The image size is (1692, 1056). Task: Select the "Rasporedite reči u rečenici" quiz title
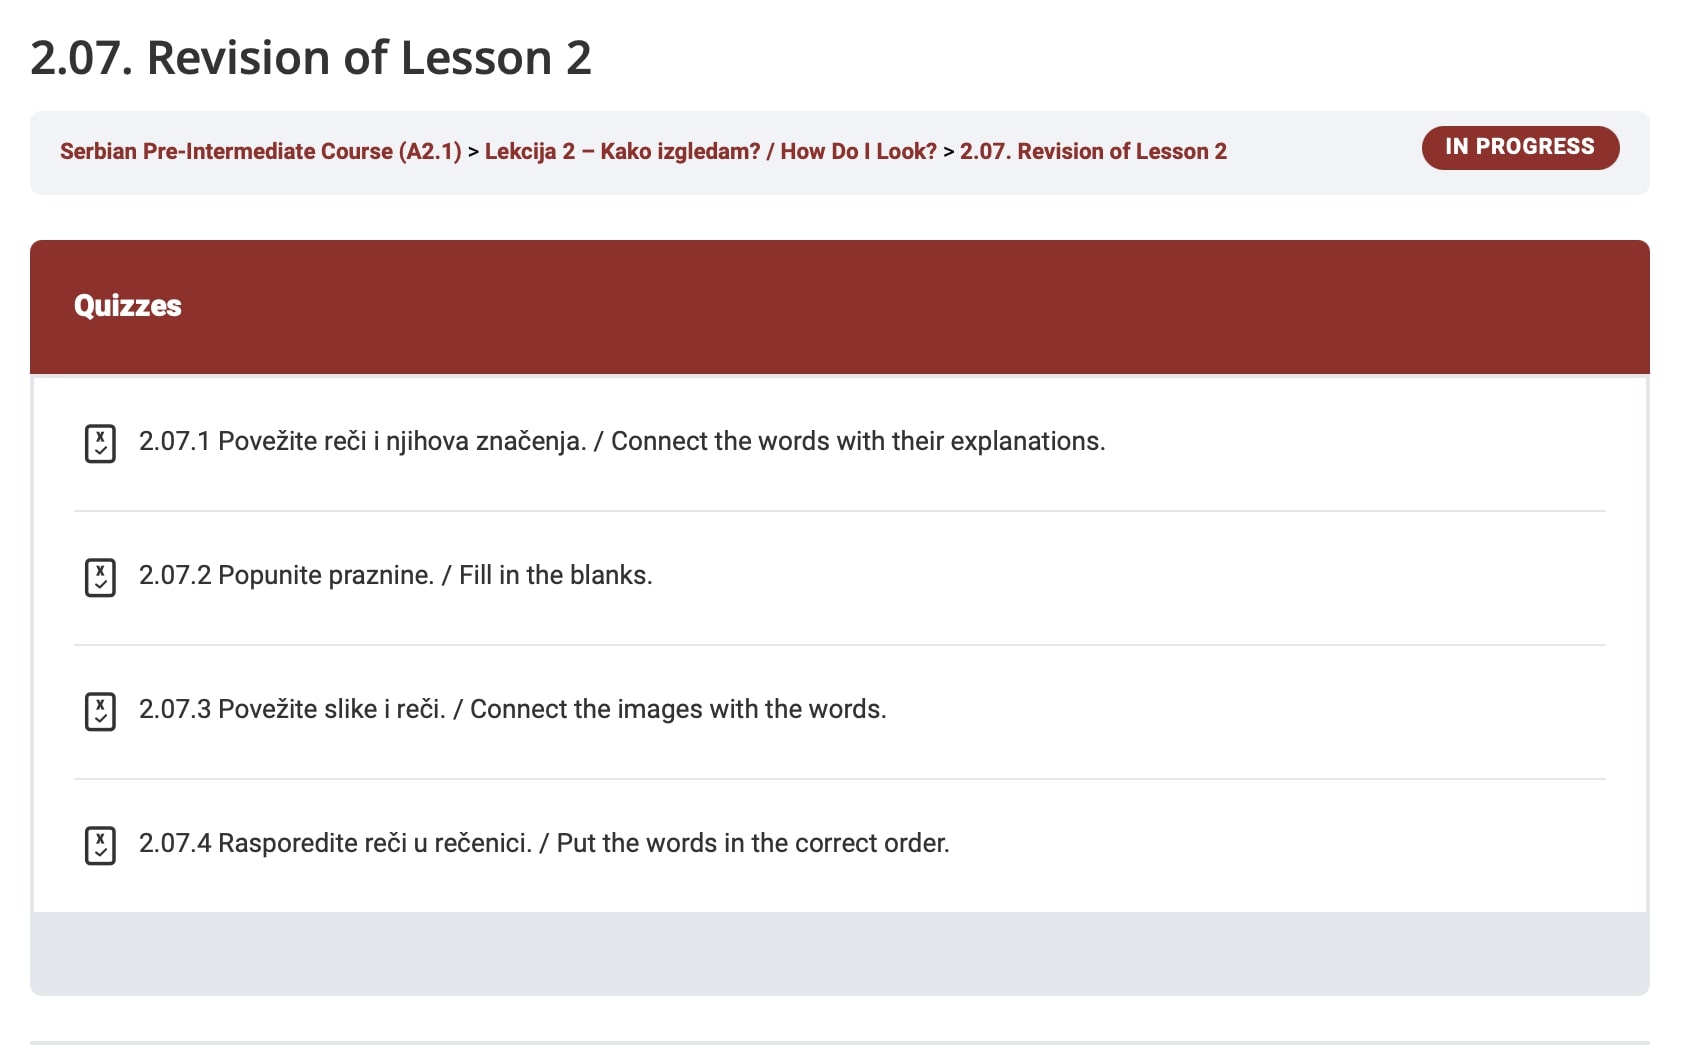click(x=375, y=843)
